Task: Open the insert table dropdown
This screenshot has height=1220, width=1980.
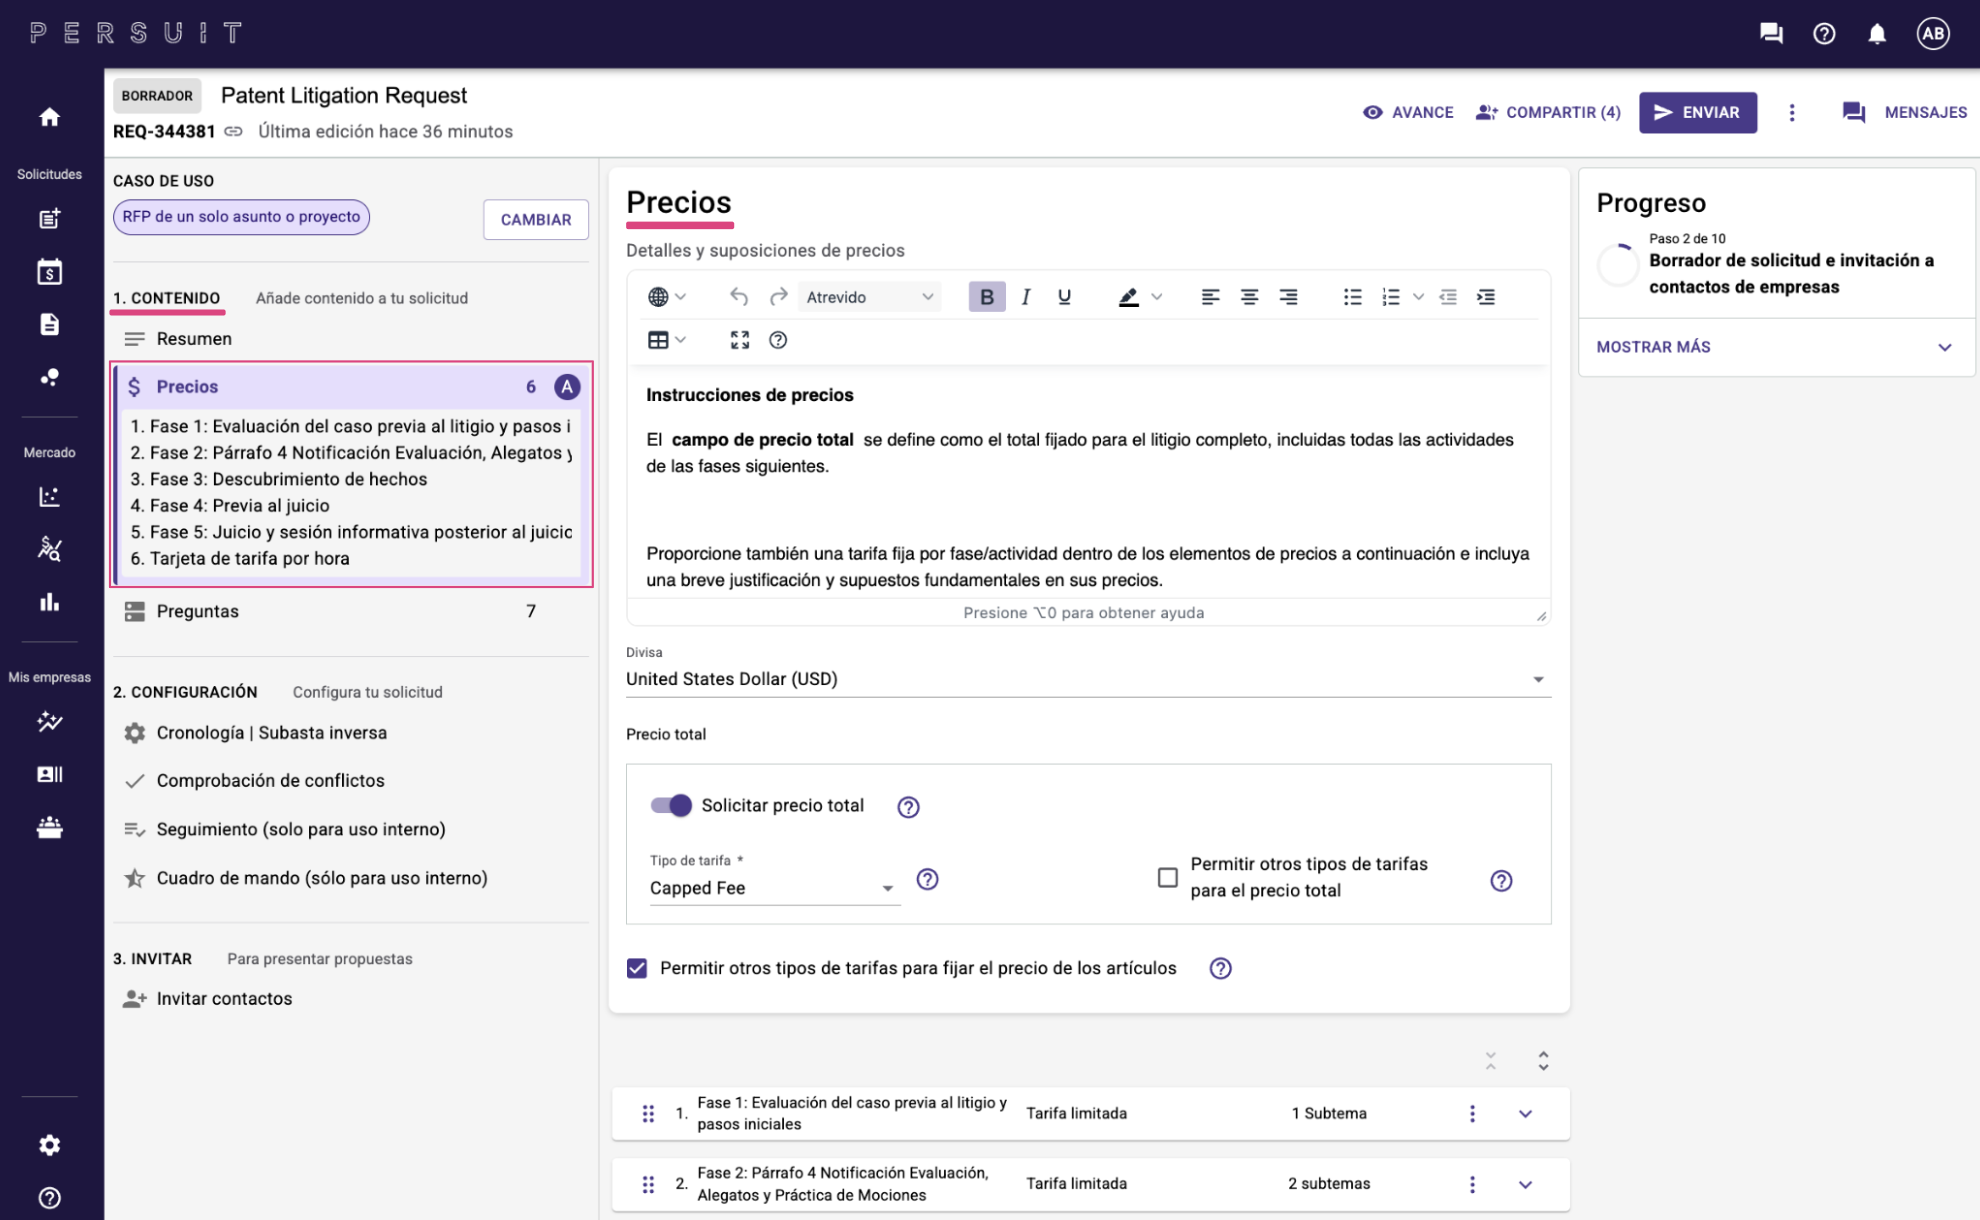Action: 666,340
